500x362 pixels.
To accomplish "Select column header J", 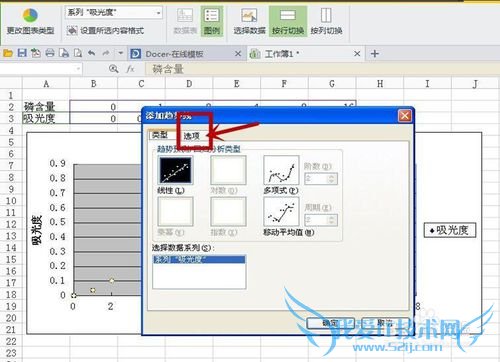I will tap(475, 84).
